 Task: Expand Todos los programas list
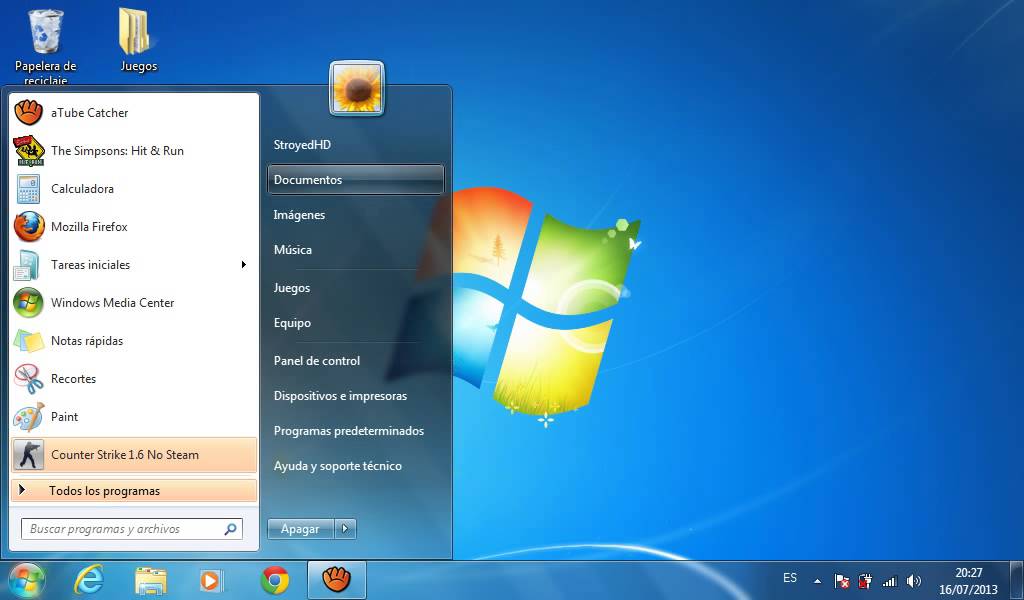(x=134, y=491)
